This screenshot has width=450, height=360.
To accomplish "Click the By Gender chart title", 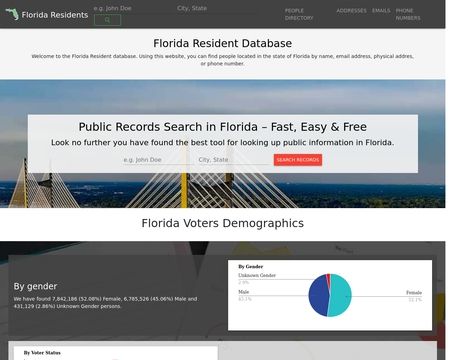I will 250,267.
